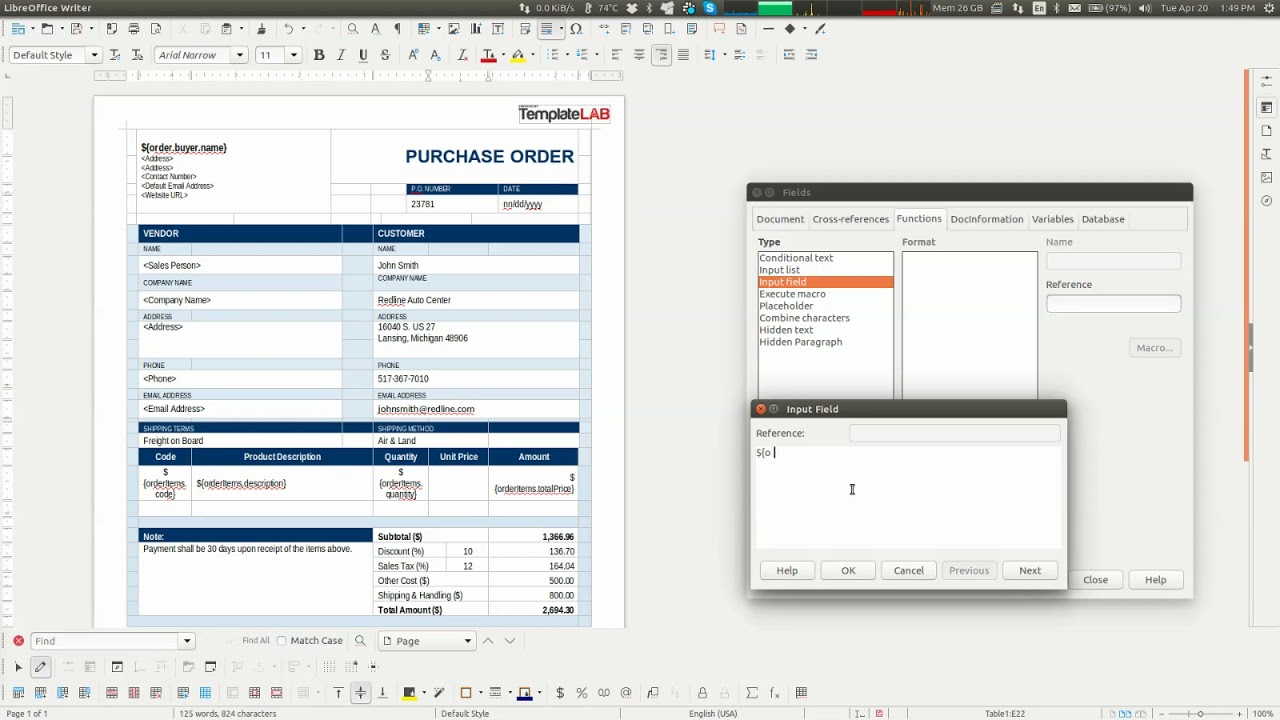Image resolution: width=1280 pixels, height=720 pixels.
Task: Select the Functions tab in Fields
Action: (x=919, y=219)
